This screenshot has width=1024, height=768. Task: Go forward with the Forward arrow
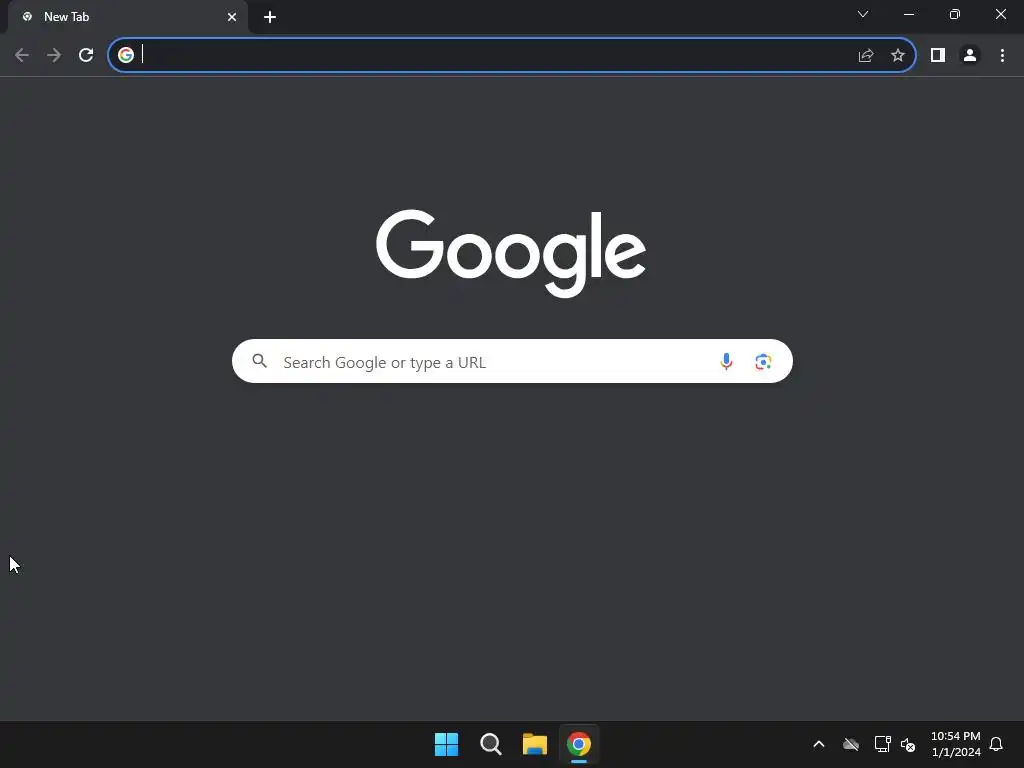click(54, 55)
